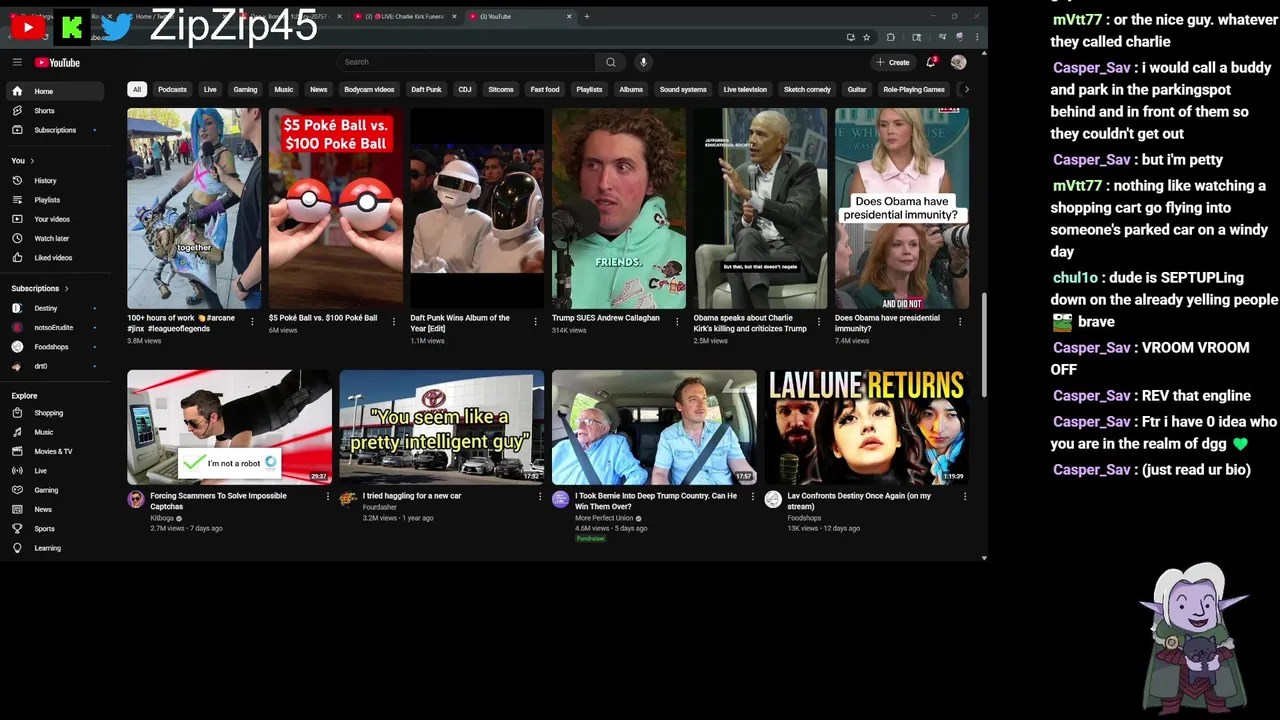Open Learning under Explore
Screen dimensions: 1280x720
[x=56, y=548]
